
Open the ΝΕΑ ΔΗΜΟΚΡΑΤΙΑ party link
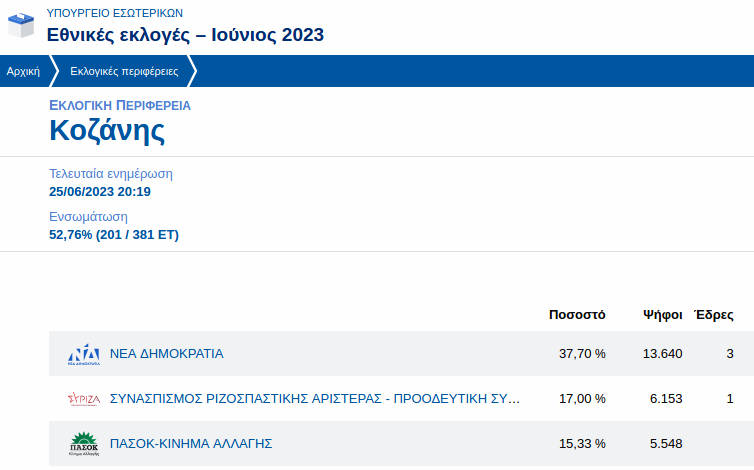[x=166, y=354]
